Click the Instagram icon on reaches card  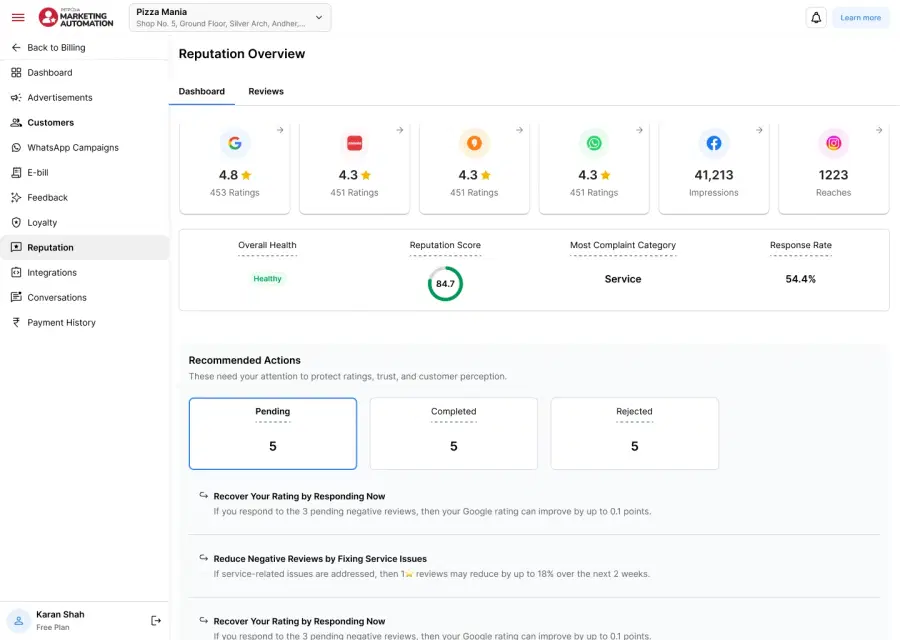(x=833, y=143)
